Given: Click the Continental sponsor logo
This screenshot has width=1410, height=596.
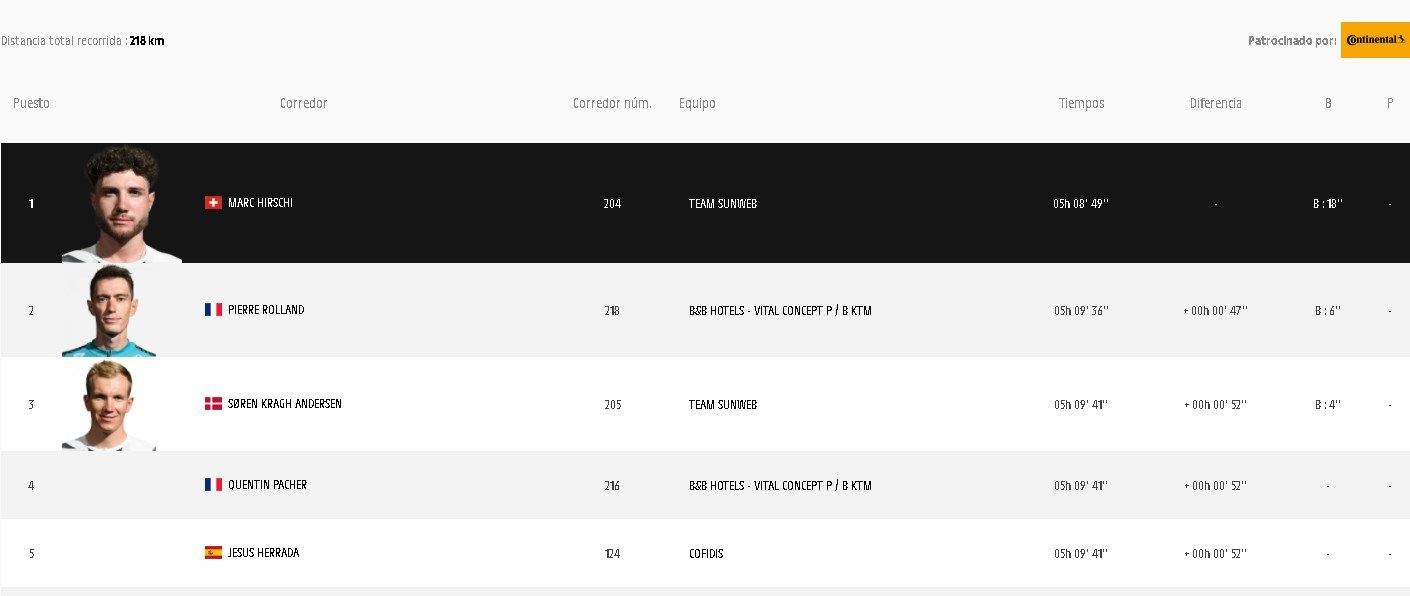Looking at the screenshot, I should tap(1375, 40).
